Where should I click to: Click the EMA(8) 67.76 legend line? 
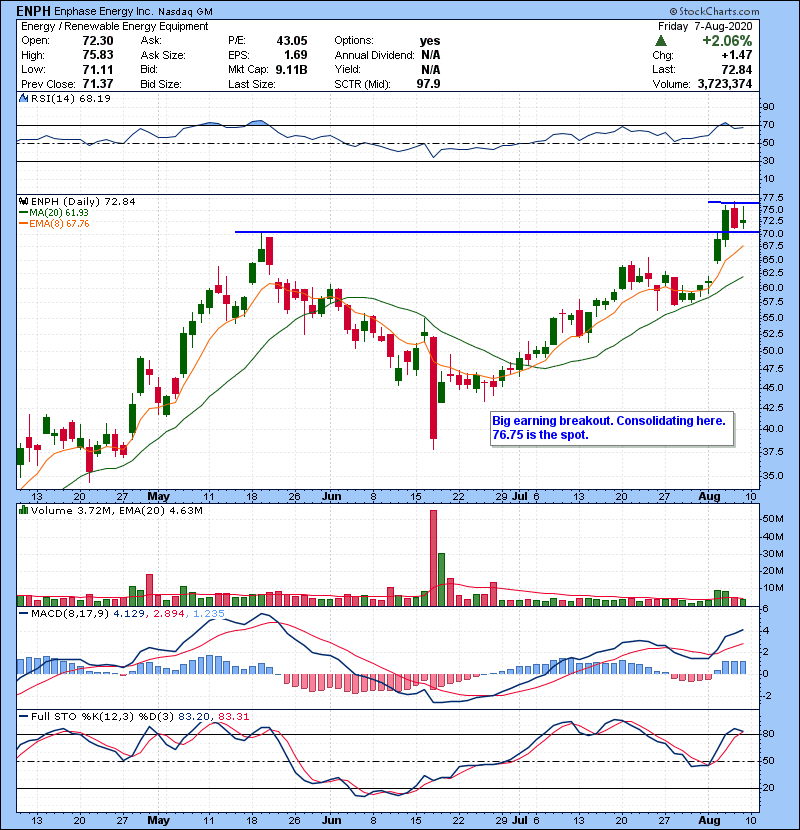pyautogui.click(x=54, y=223)
